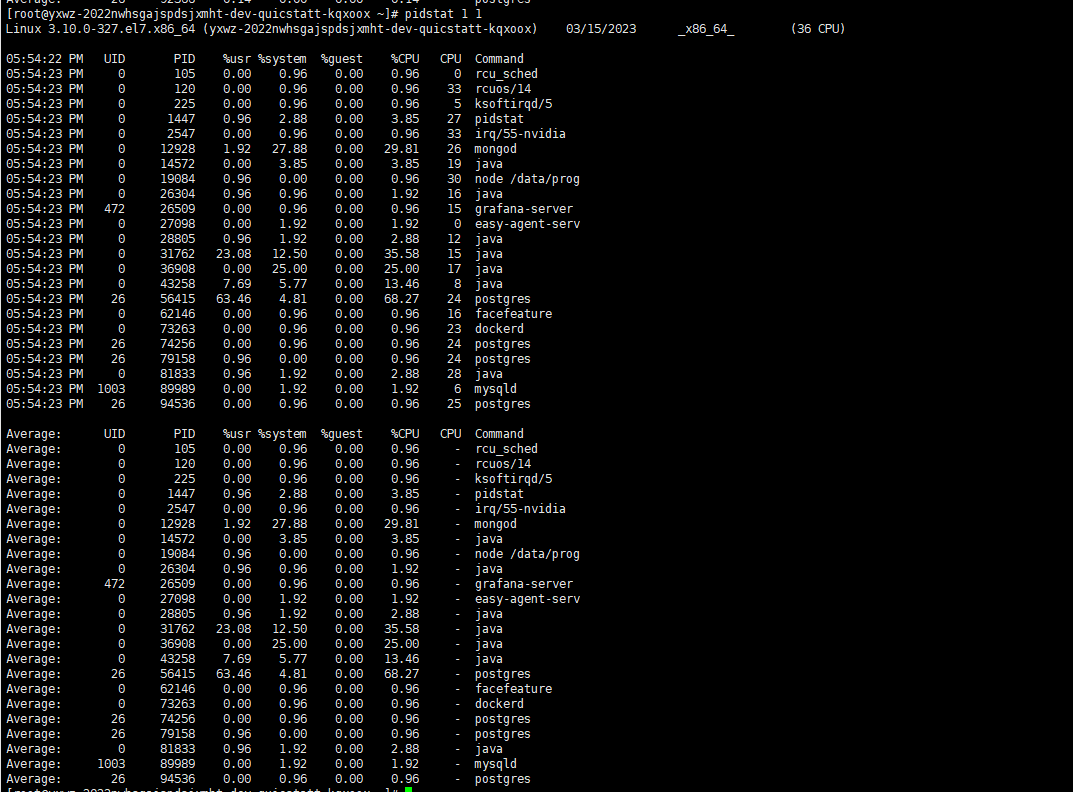Click PID "2547" in the Average irq/55-nvidia row
Viewport: 1073px width, 792px height.
(x=181, y=509)
